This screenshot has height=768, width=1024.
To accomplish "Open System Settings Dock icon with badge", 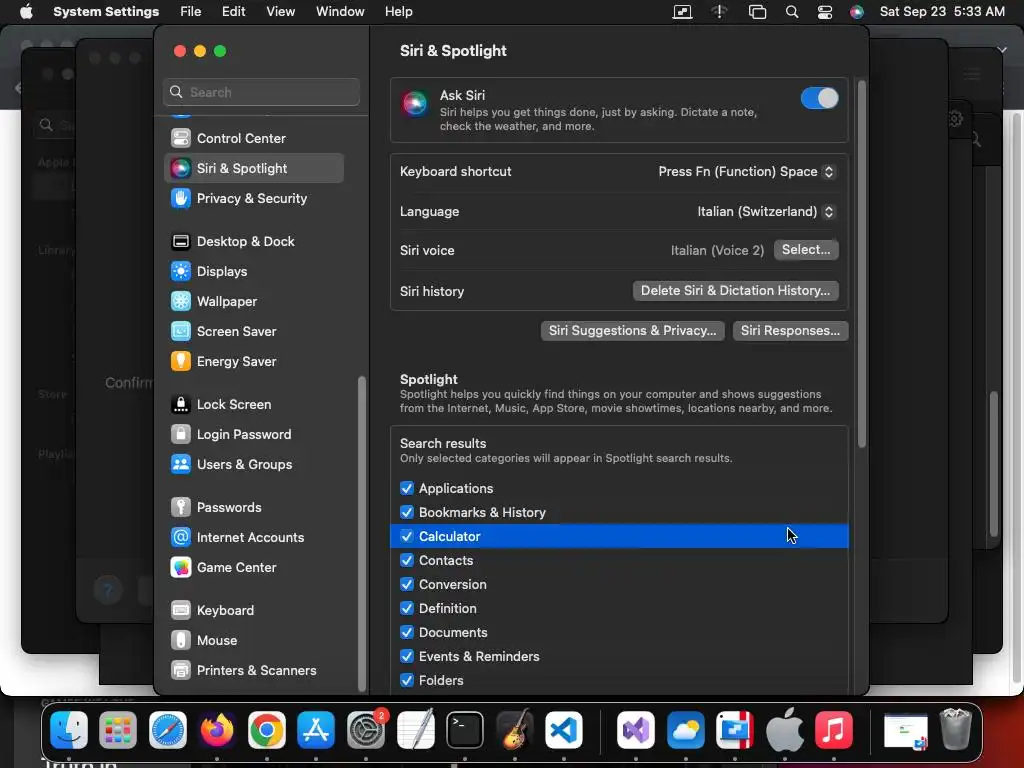I will point(366,729).
